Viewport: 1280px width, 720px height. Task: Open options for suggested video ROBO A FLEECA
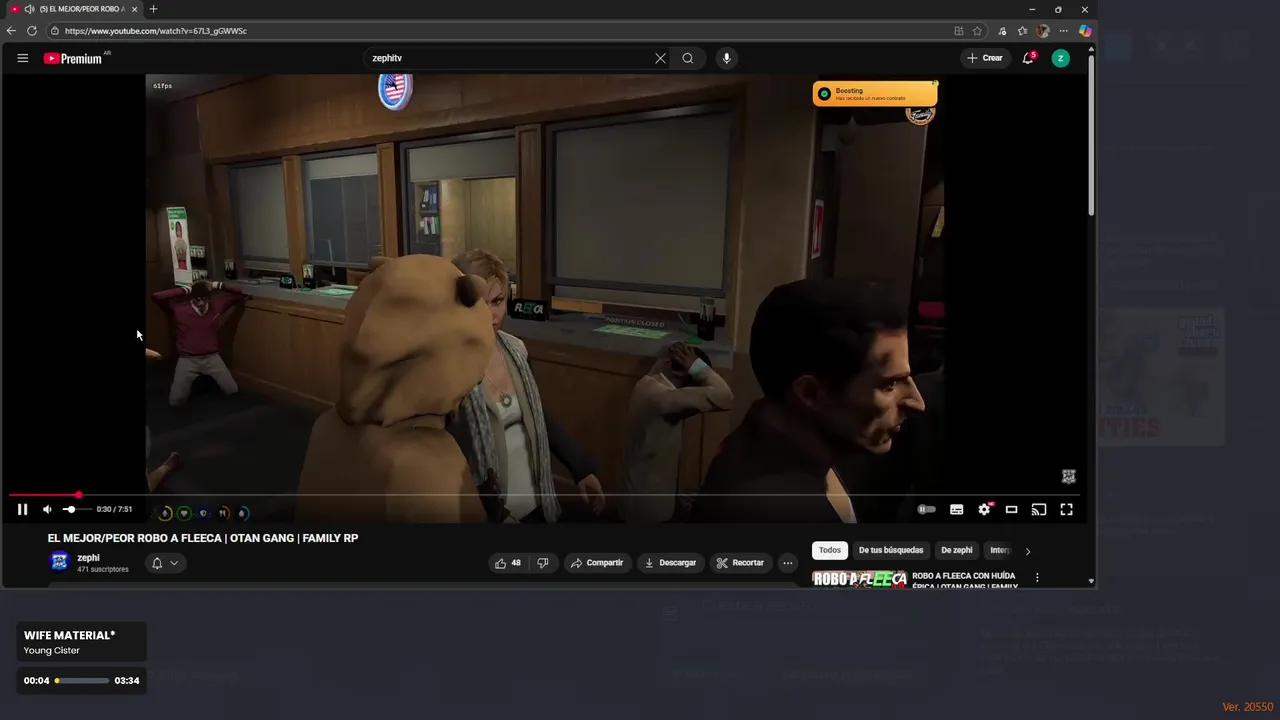pos(1037,578)
